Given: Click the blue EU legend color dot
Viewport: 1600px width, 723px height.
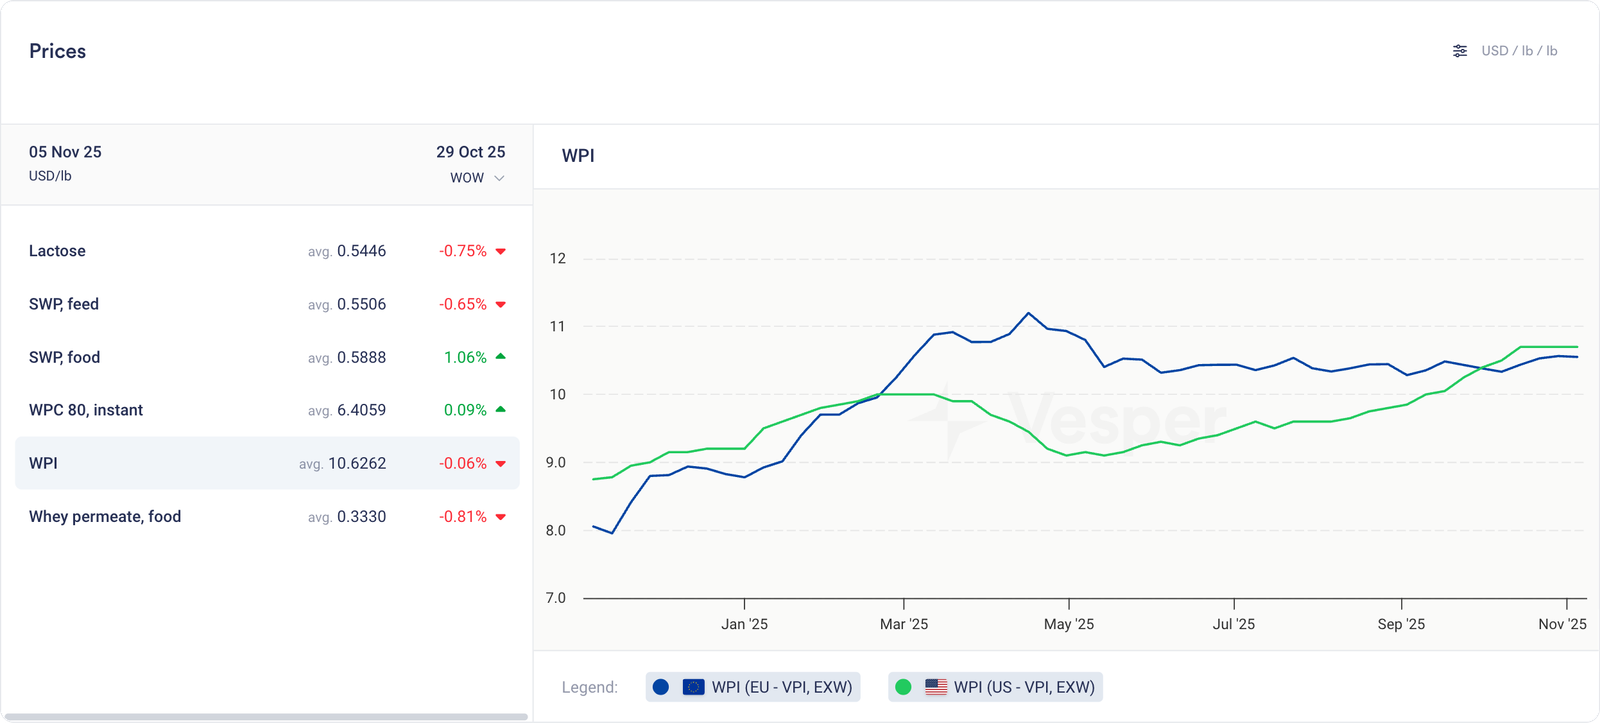Looking at the screenshot, I should click(x=660, y=687).
